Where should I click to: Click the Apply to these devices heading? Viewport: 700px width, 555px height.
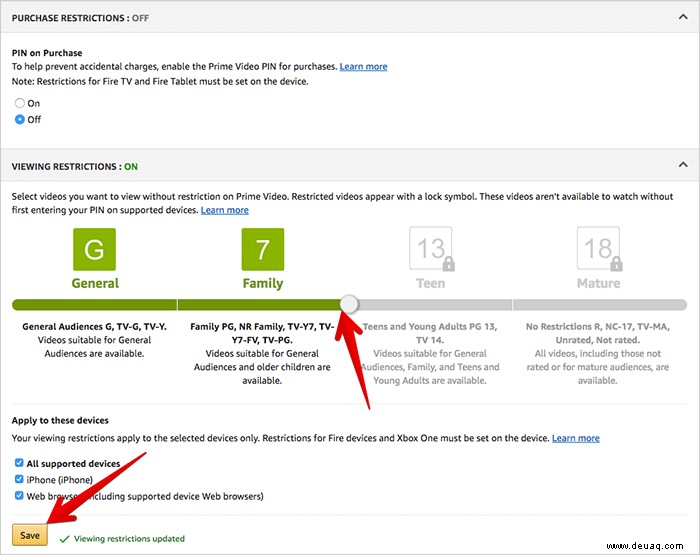coord(60,420)
